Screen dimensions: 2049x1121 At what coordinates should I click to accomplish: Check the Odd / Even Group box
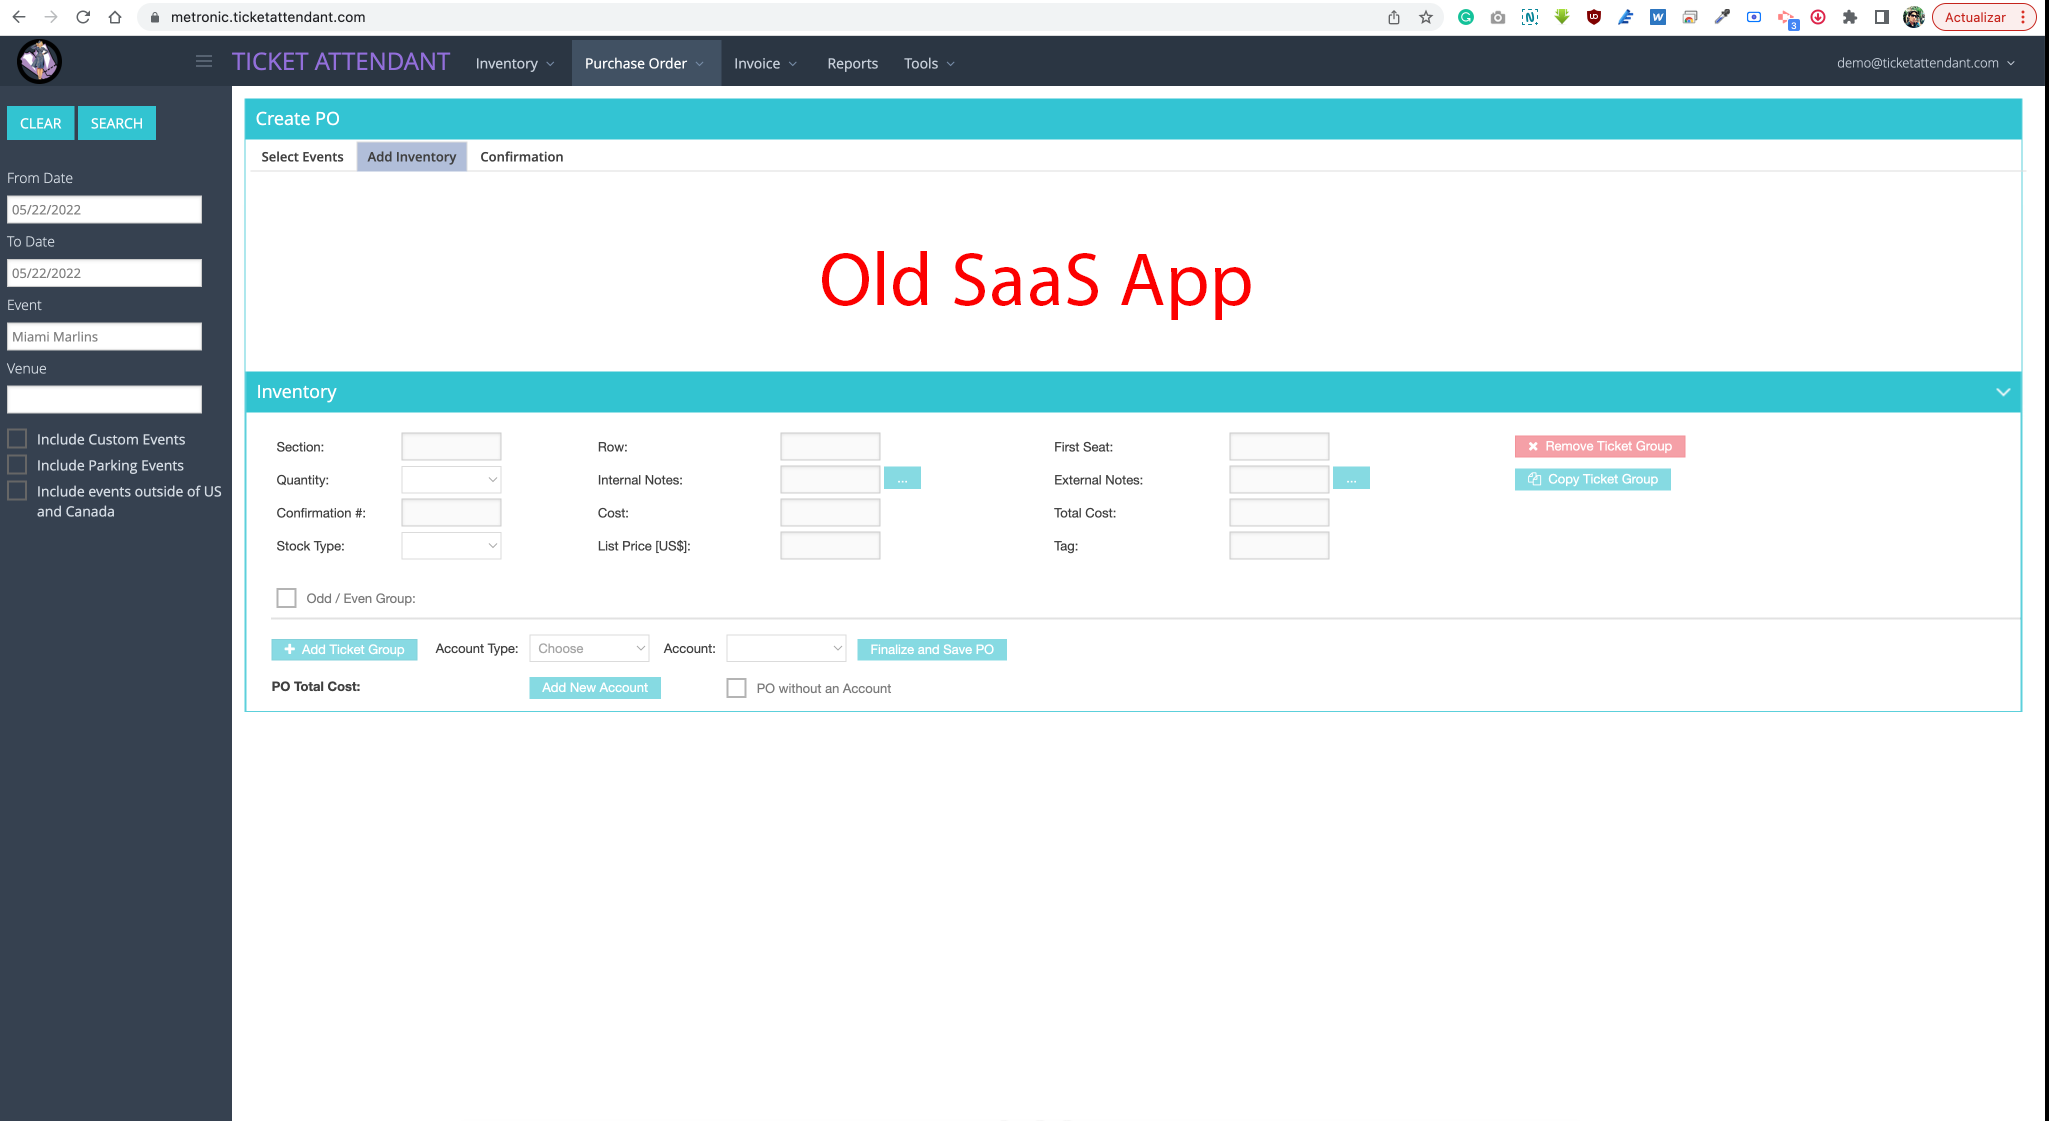tap(287, 598)
